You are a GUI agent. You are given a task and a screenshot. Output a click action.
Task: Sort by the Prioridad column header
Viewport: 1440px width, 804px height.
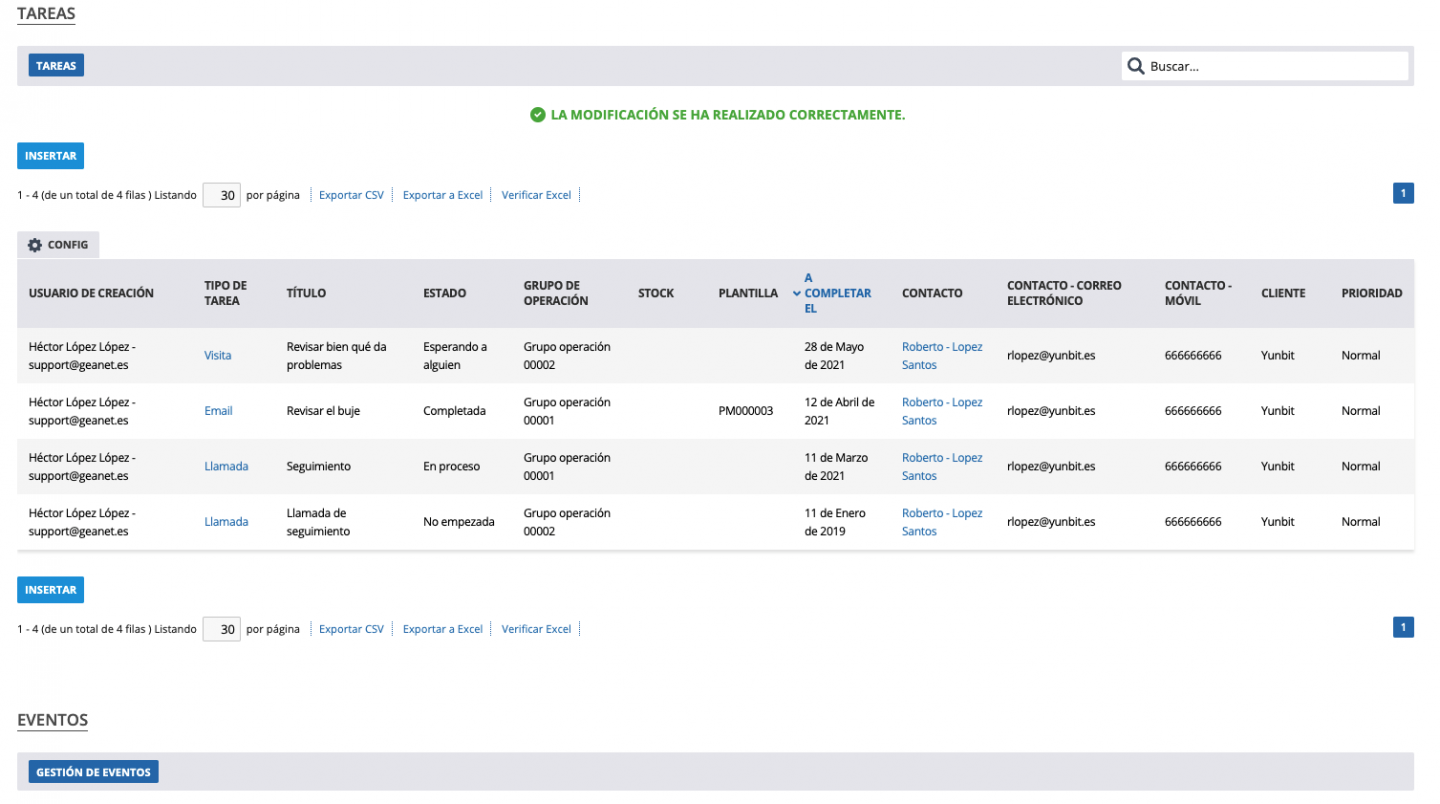click(x=1371, y=293)
